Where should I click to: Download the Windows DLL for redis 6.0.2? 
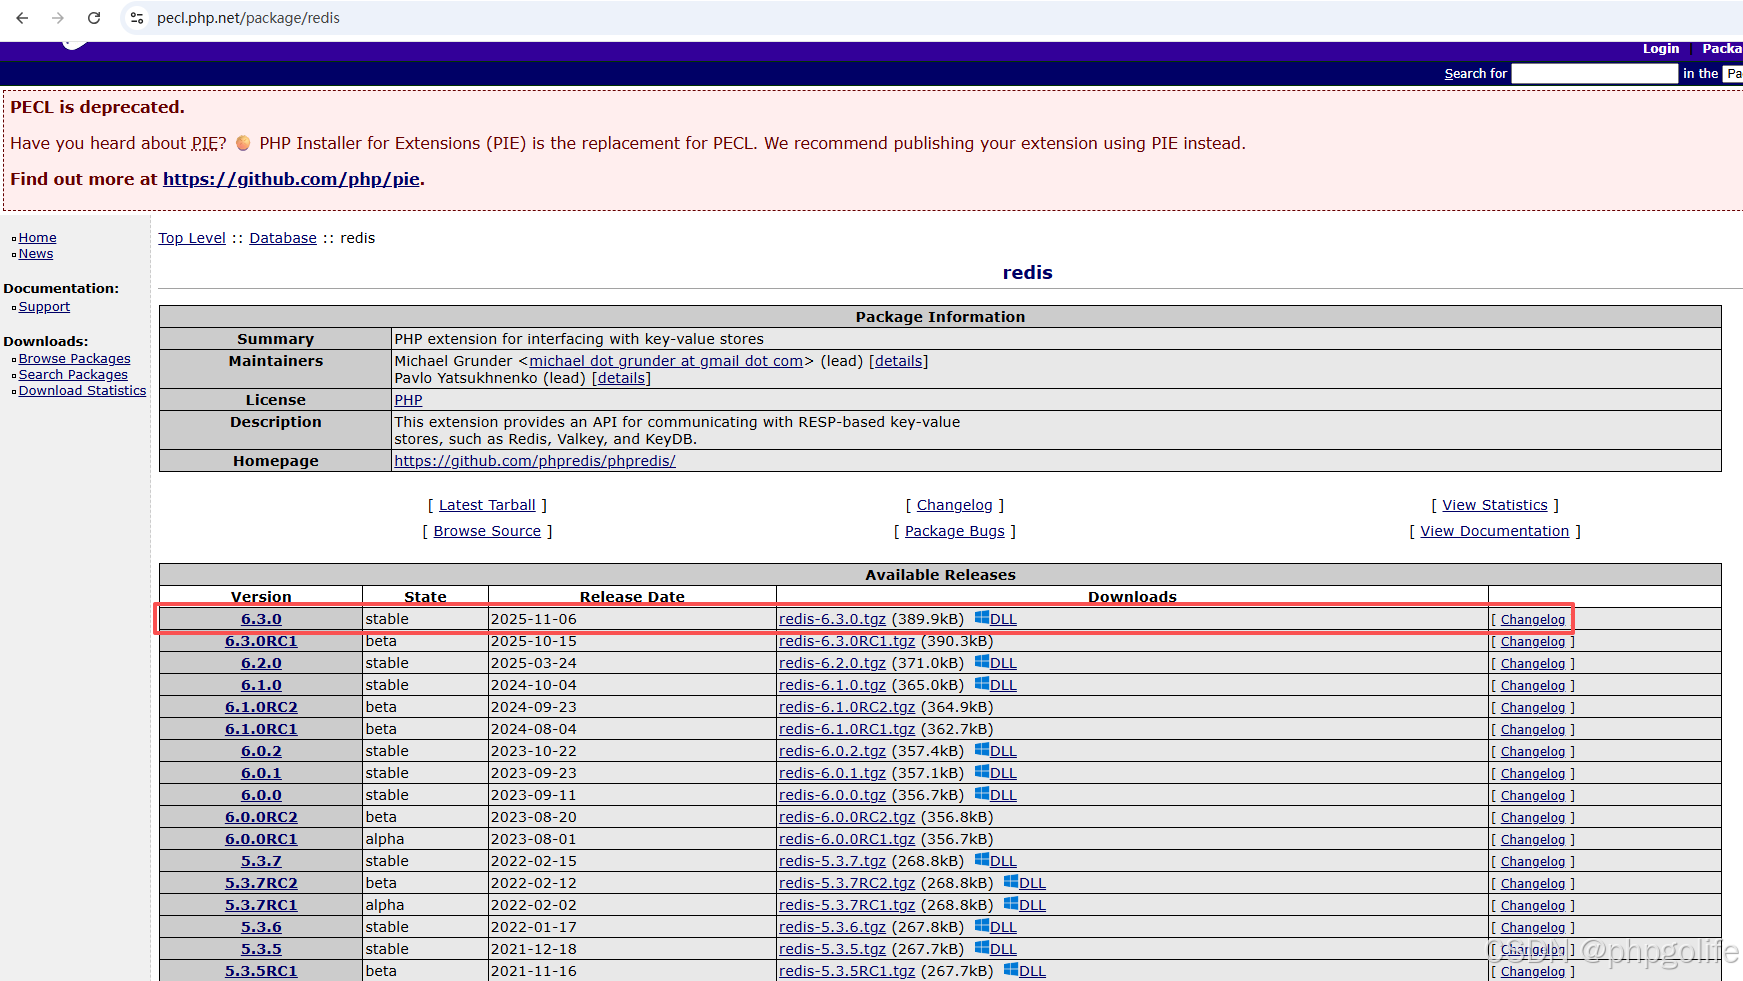coord(996,751)
